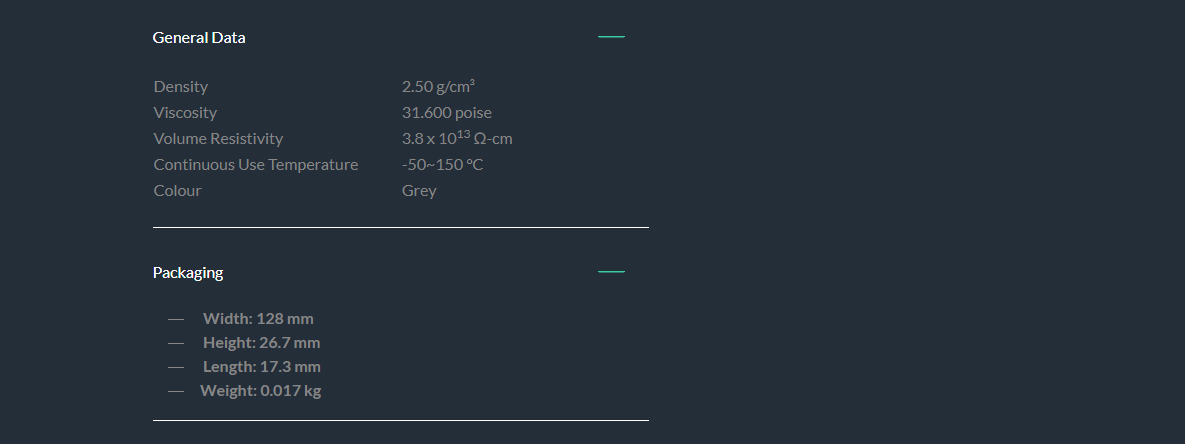Click the dash bullet before Width
The image size is (1185, 444).
(x=176, y=319)
